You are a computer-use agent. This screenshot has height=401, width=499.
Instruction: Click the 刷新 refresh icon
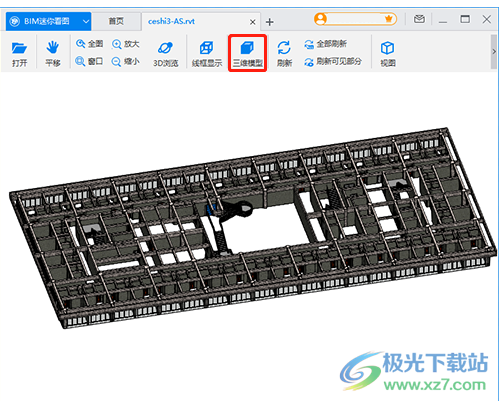click(284, 53)
